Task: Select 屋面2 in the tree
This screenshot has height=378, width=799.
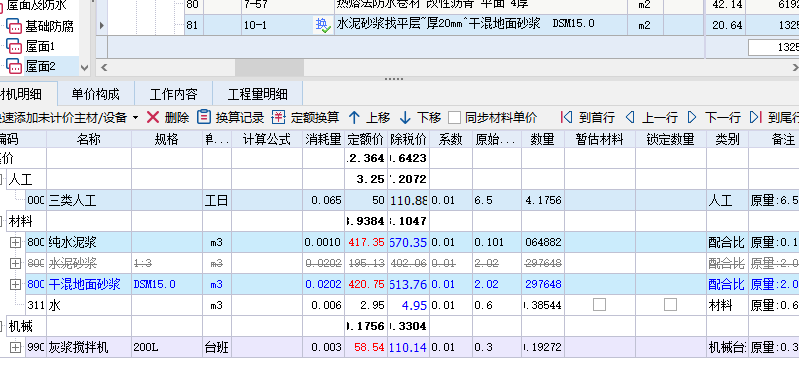Action: click(40, 66)
